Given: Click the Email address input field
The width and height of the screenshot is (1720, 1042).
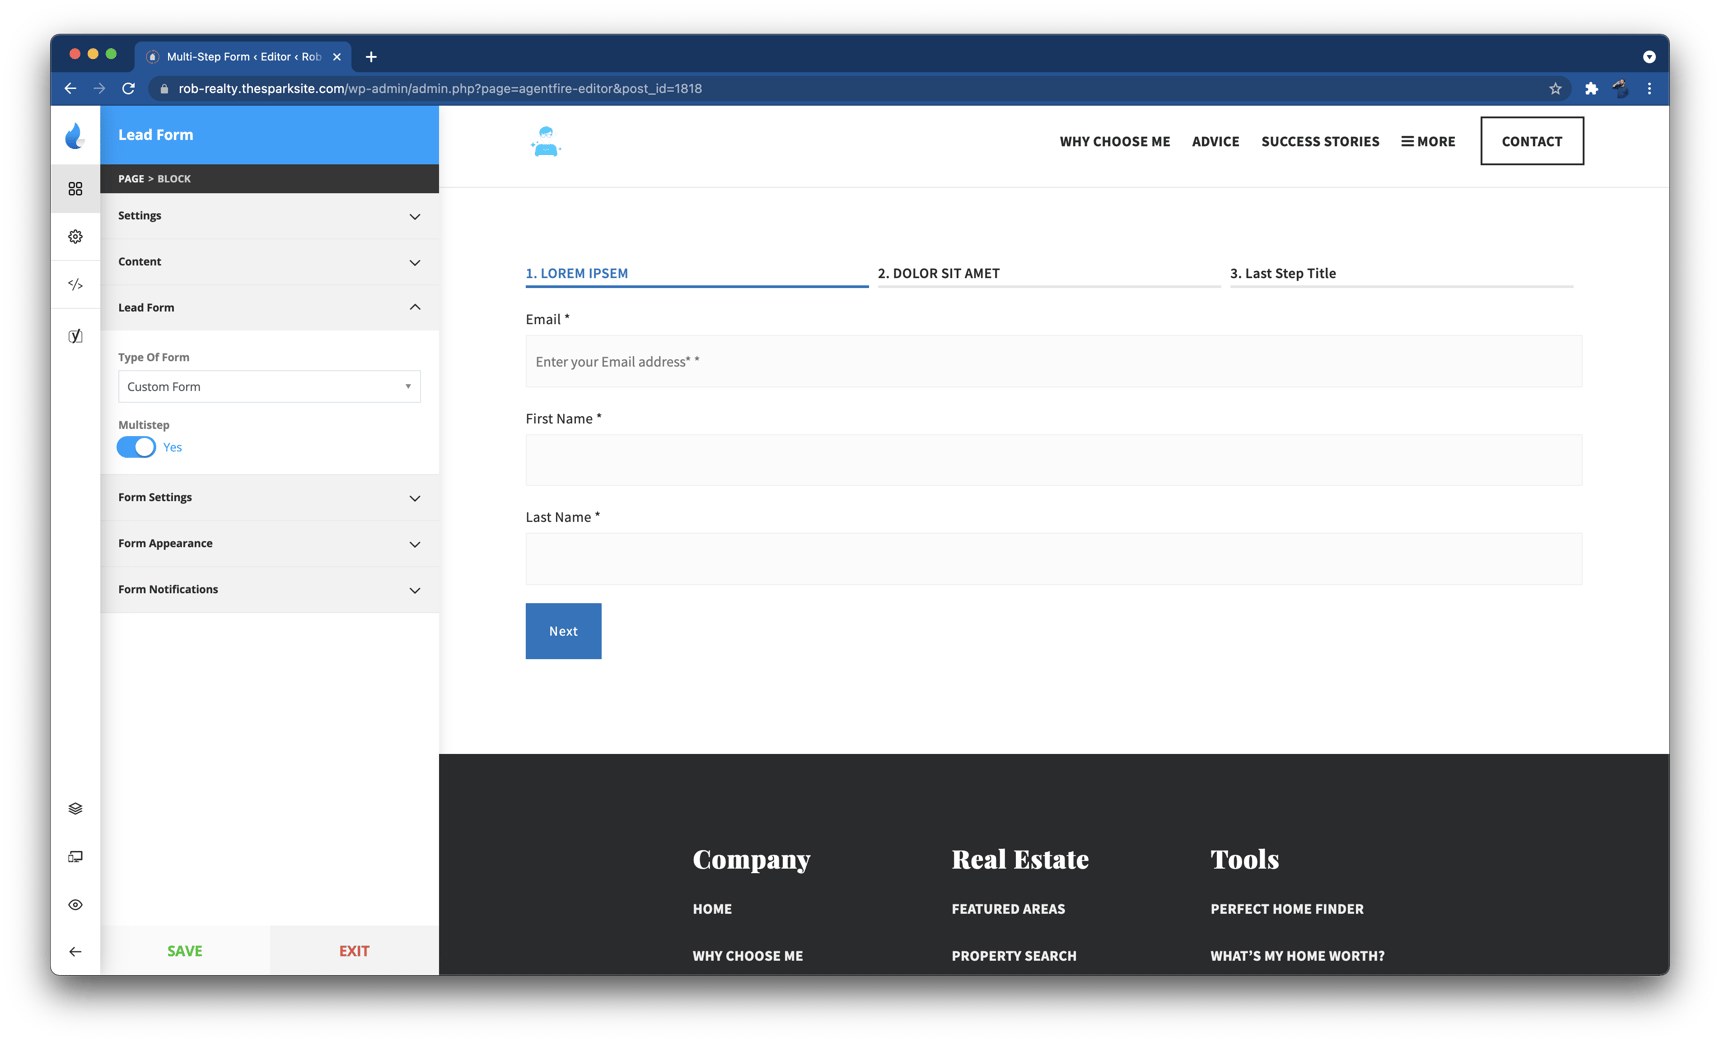Looking at the screenshot, I should click(1052, 361).
